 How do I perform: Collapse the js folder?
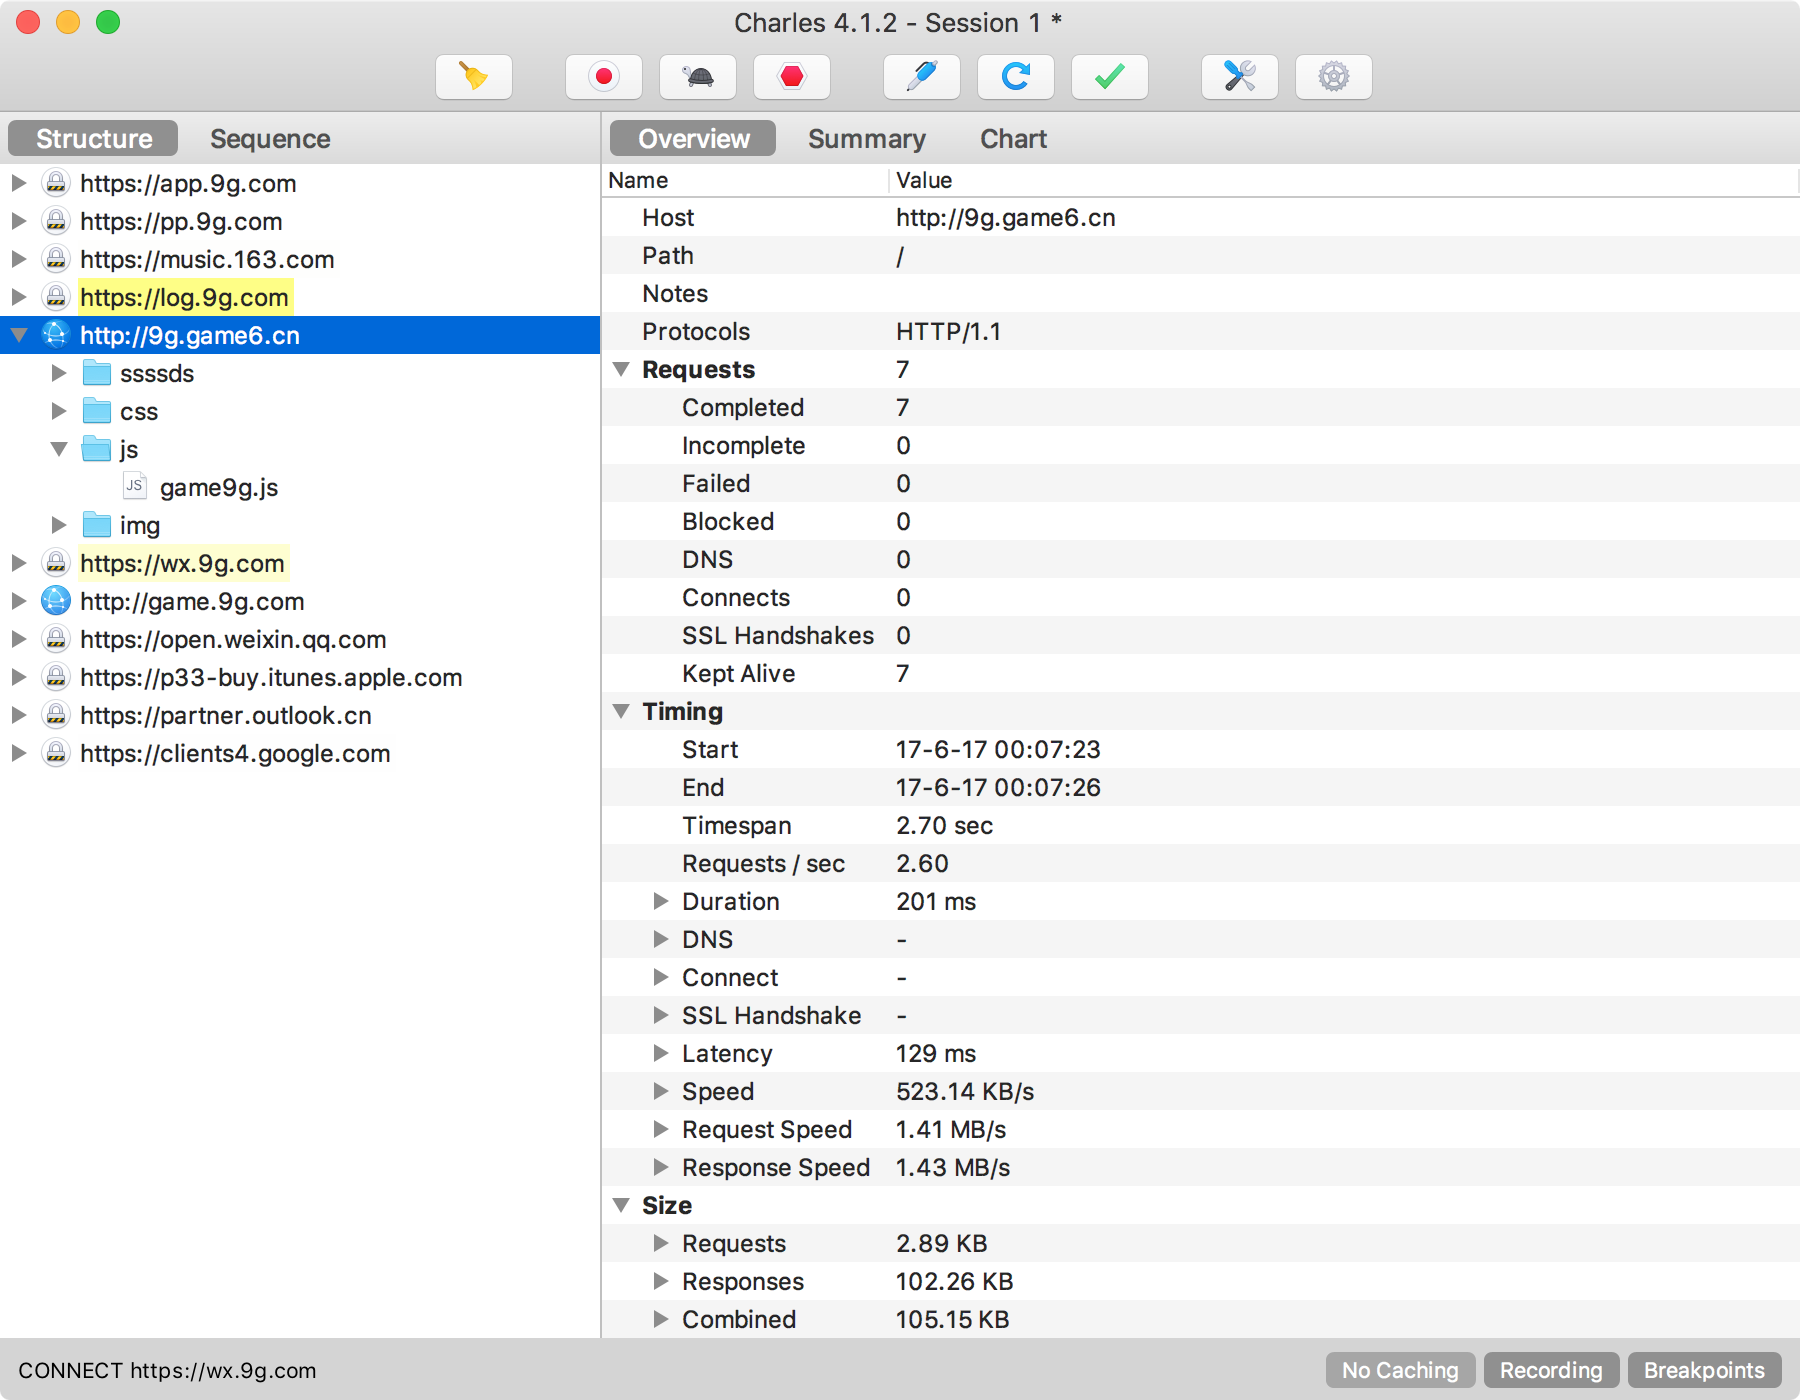59,449
